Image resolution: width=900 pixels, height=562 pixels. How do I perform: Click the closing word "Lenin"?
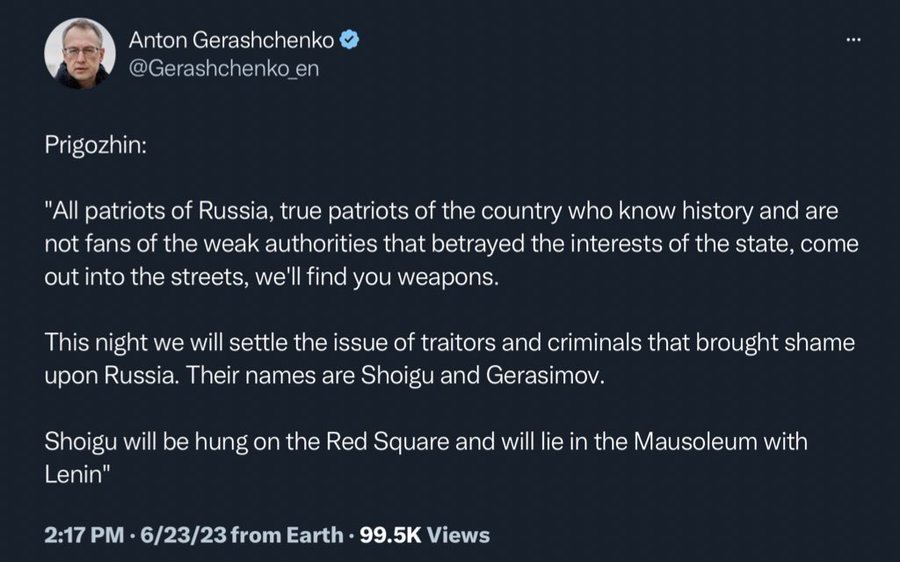click(x=72, y=475)
